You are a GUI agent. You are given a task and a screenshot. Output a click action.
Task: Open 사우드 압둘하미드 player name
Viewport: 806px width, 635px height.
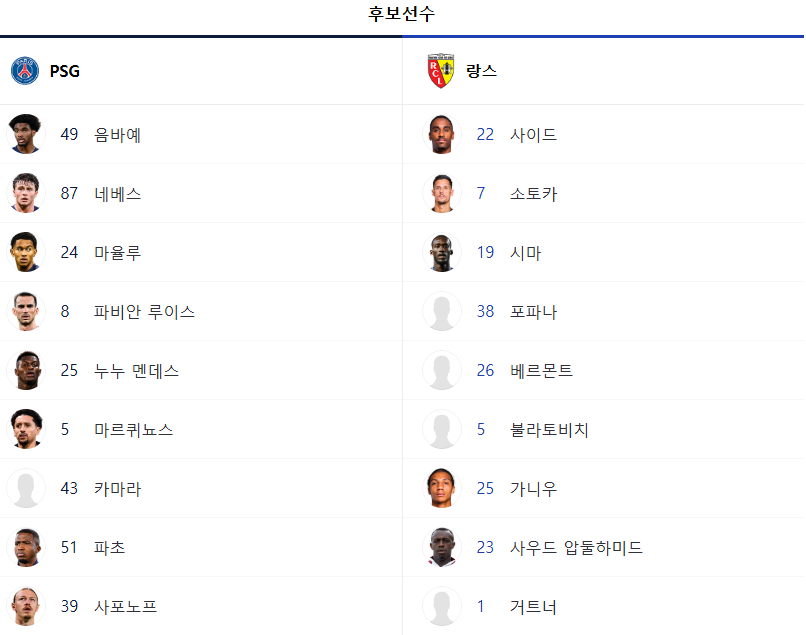pyautogui.click(x=576, y=548)
